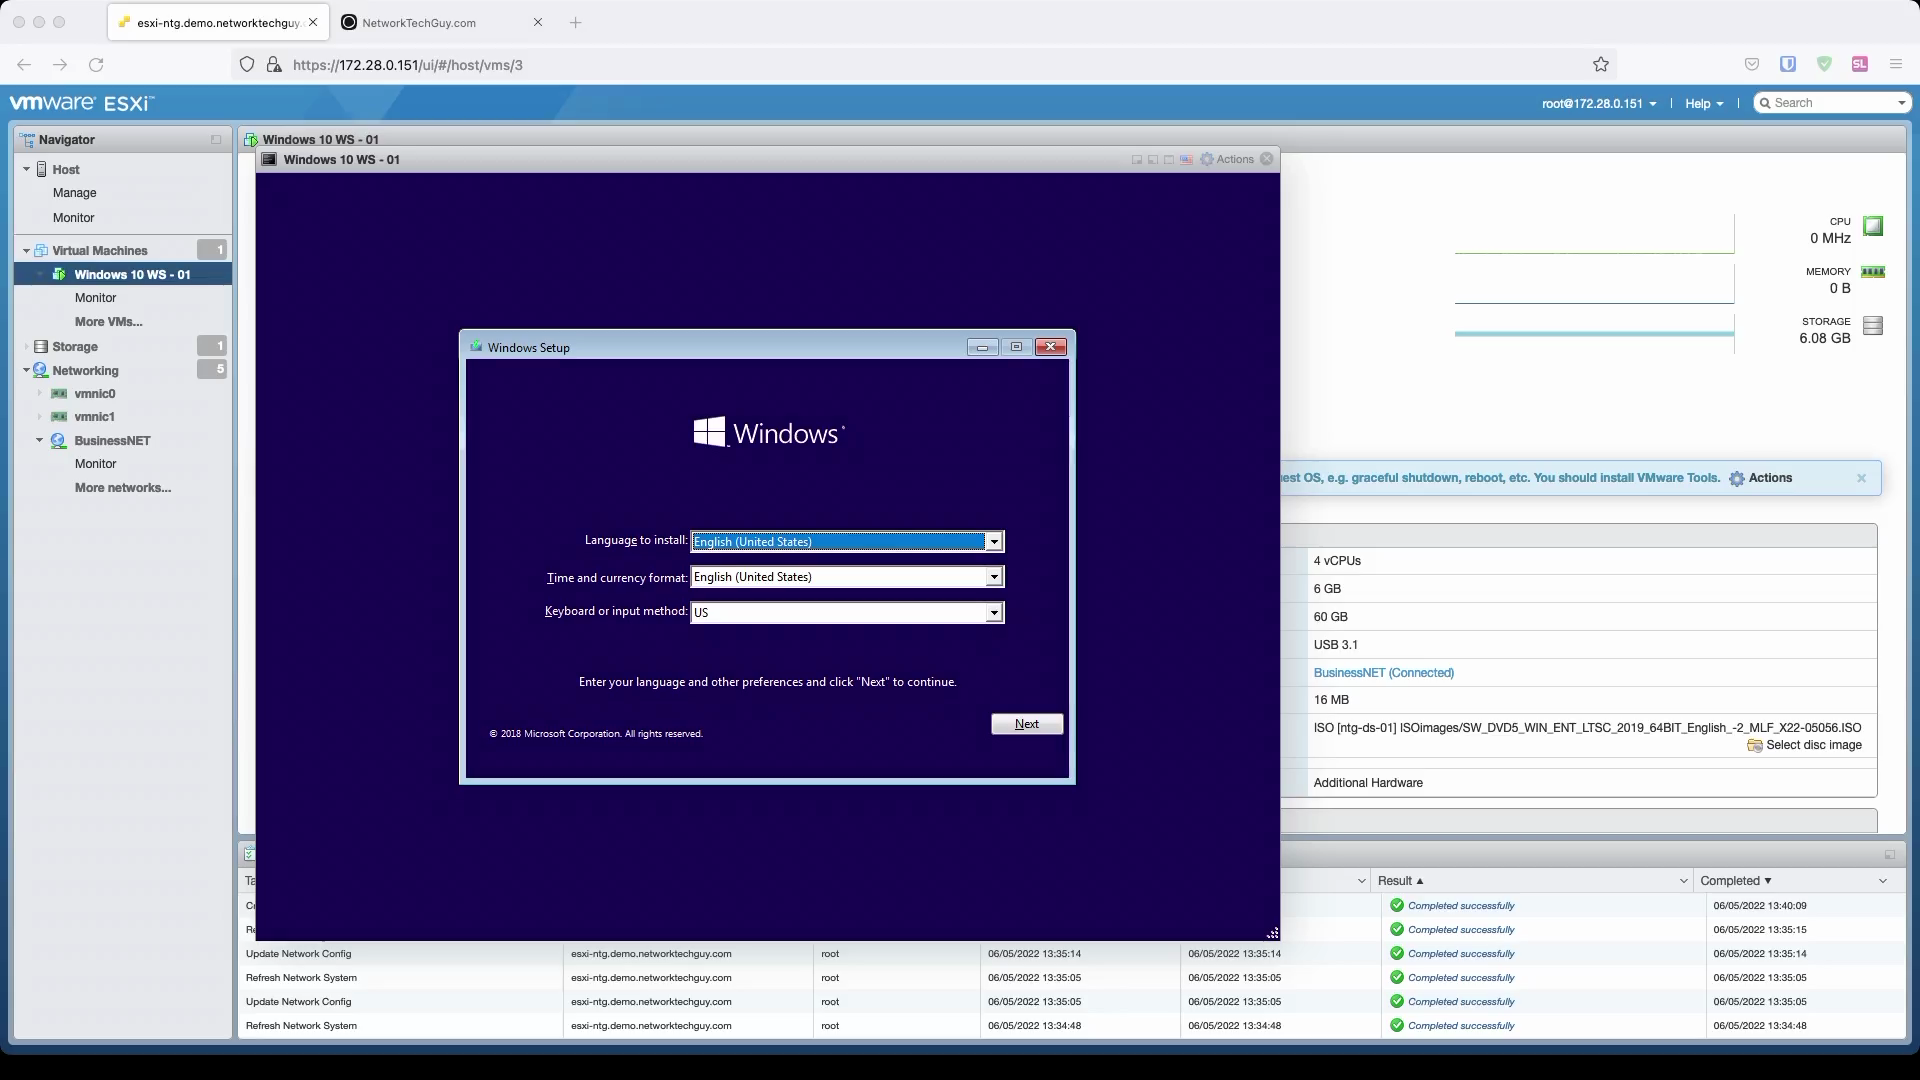
Task: Click the green shield extension icon
Action: click(1824, 65)
